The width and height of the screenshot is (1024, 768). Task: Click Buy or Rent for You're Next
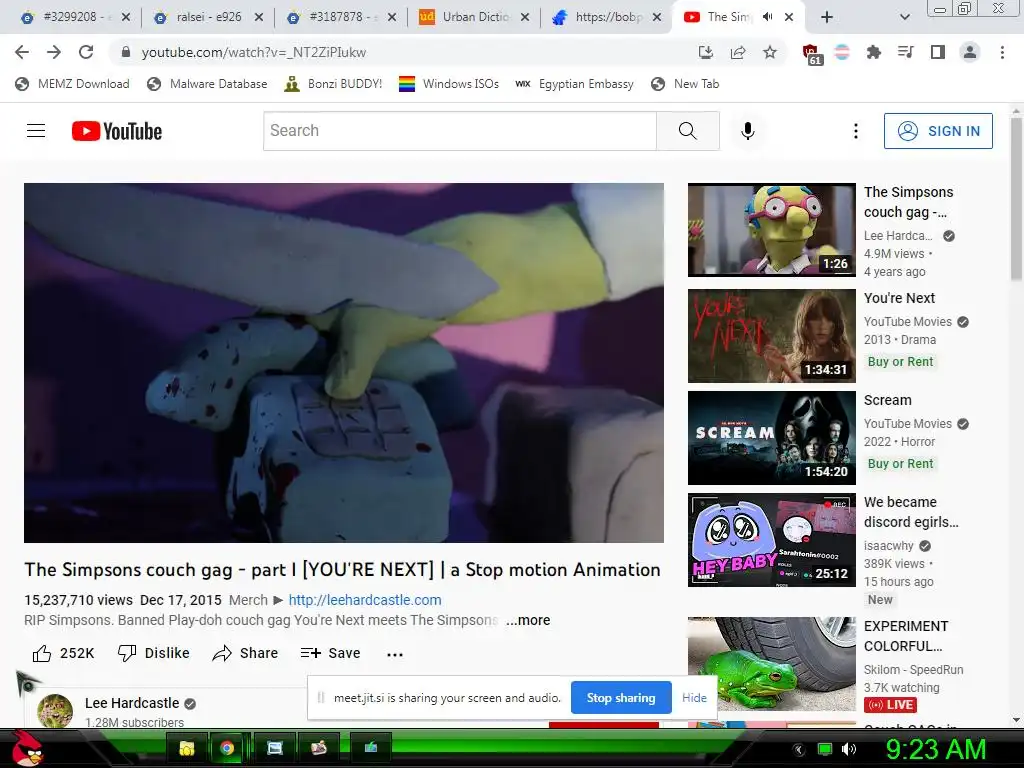(901, 361)
